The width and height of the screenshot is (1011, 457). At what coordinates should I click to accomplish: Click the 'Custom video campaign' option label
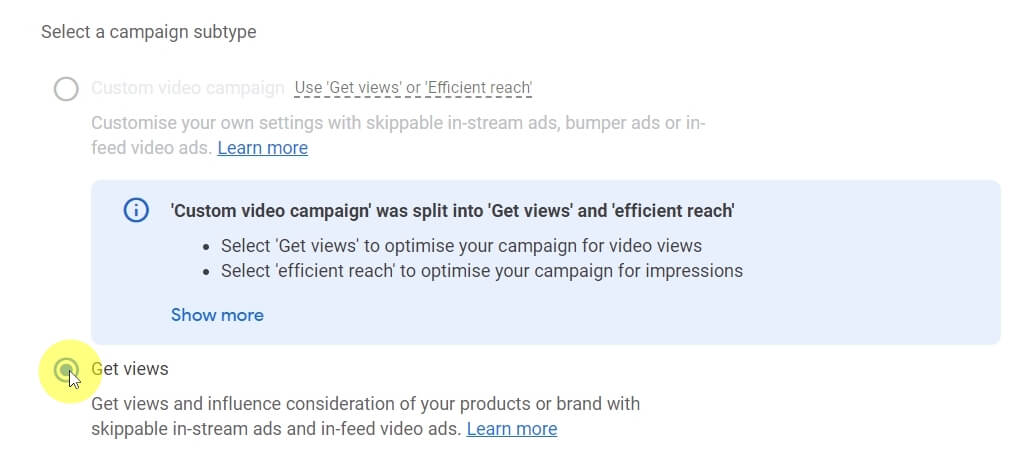click(188, 88)
